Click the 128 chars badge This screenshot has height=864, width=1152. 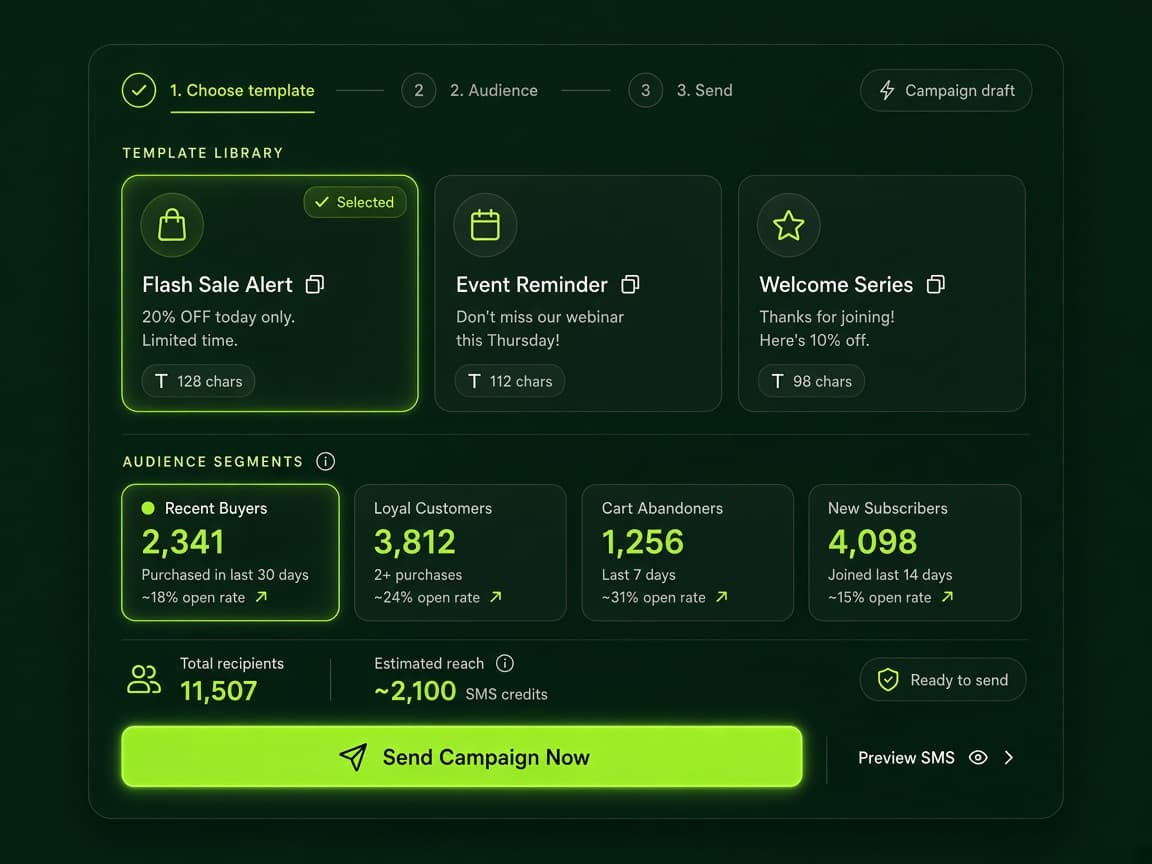coord(198,381)
